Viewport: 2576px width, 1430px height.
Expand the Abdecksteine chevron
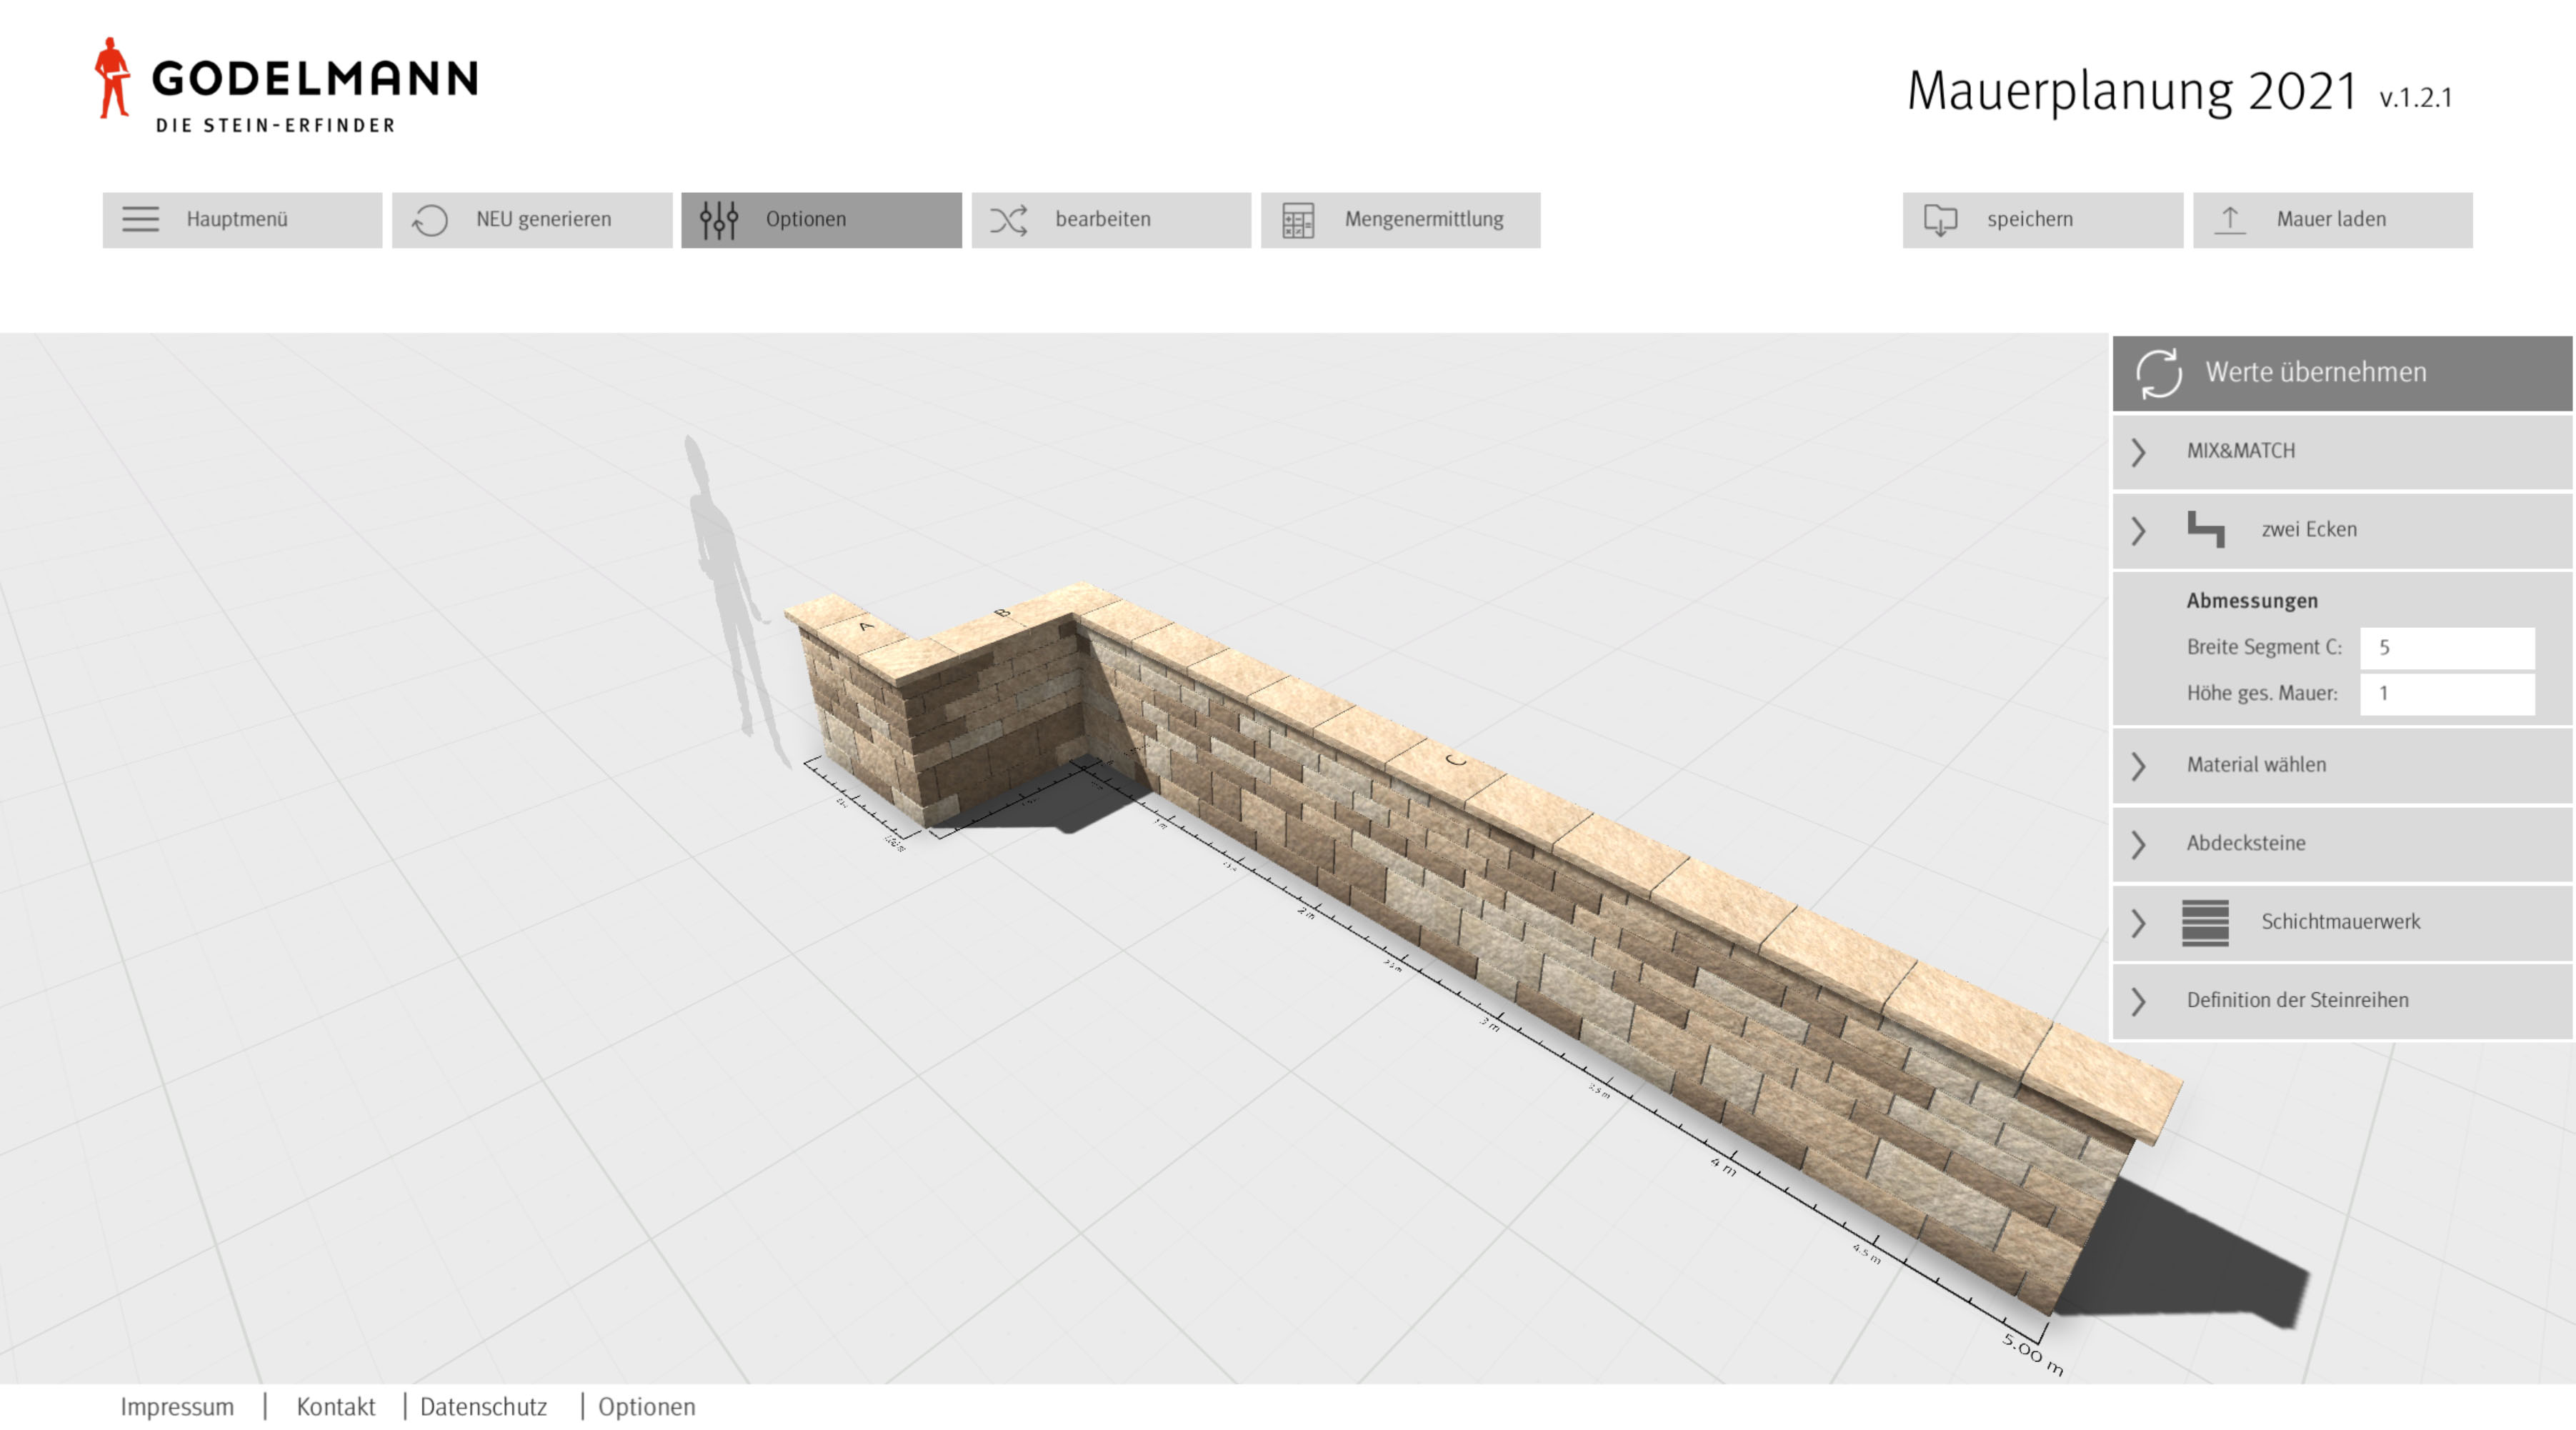pos(2139,844)
